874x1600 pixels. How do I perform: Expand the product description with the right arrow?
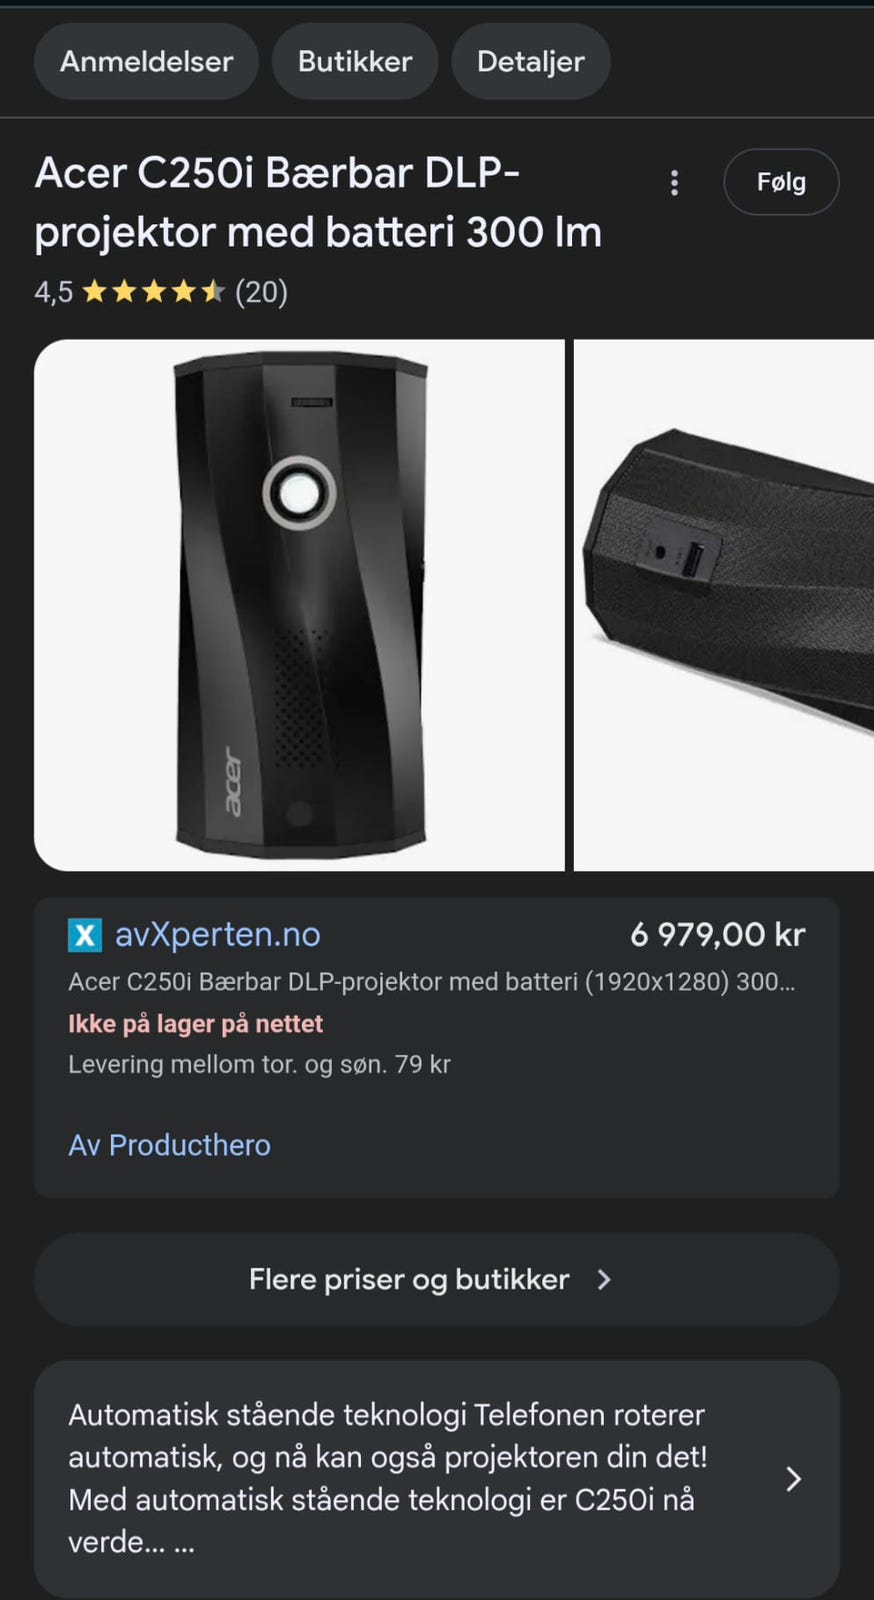pos(793,1479)
